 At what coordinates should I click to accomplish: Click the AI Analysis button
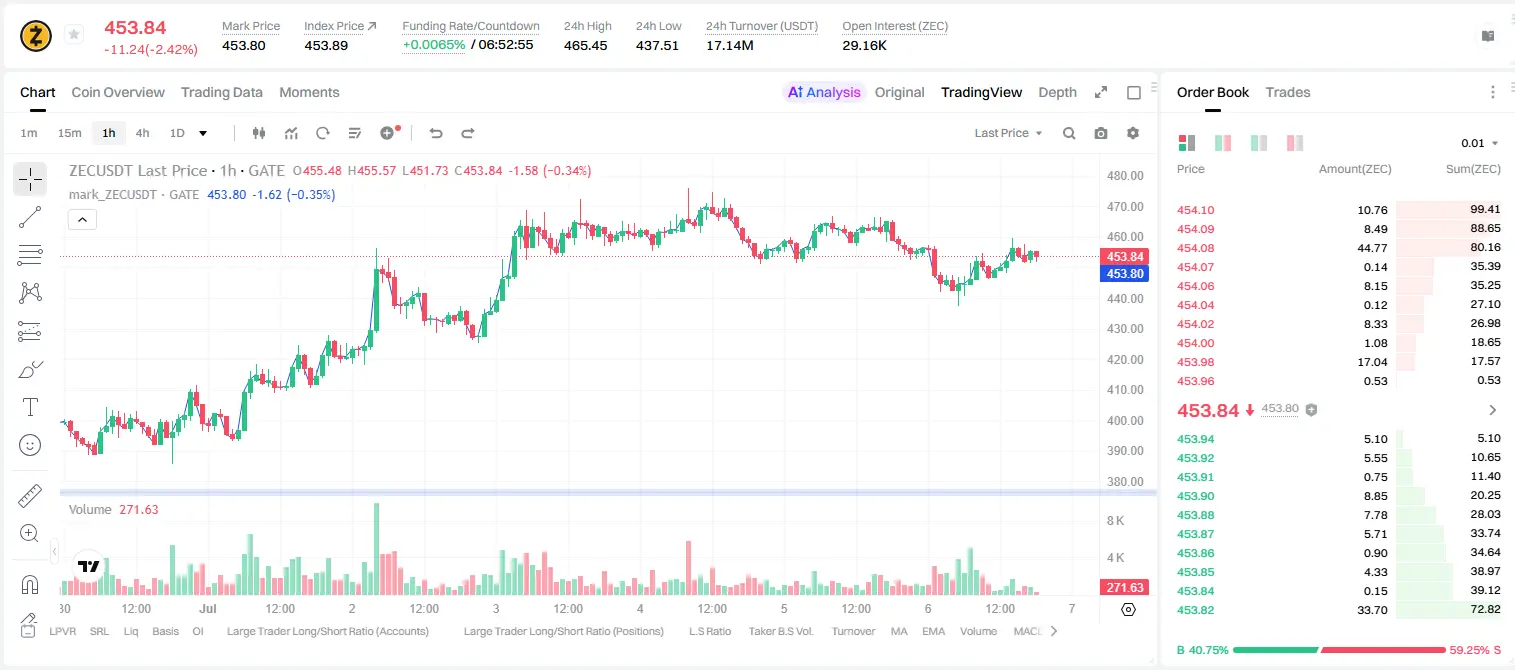824,92
